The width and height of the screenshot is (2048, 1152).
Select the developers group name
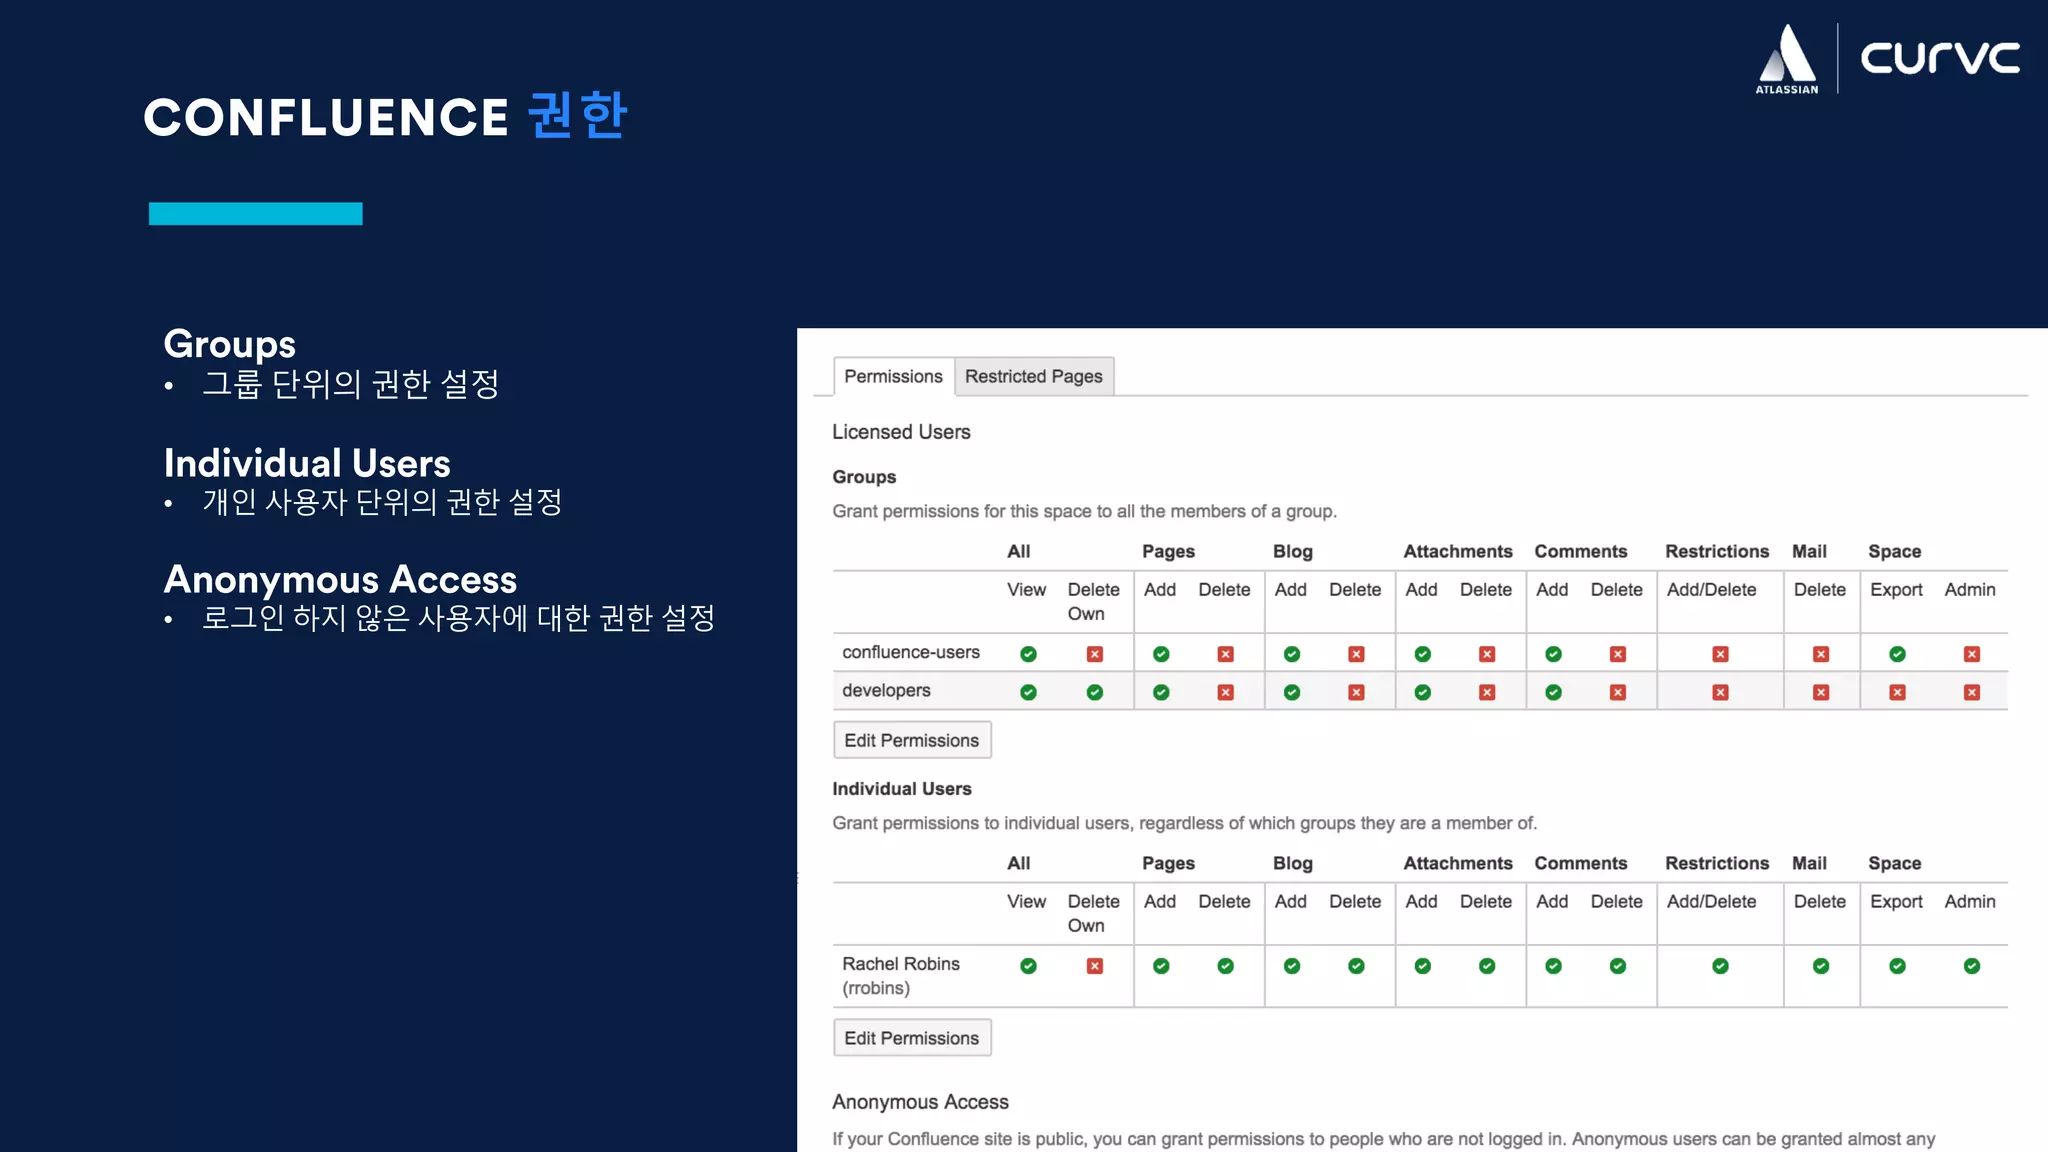point(886,690)
